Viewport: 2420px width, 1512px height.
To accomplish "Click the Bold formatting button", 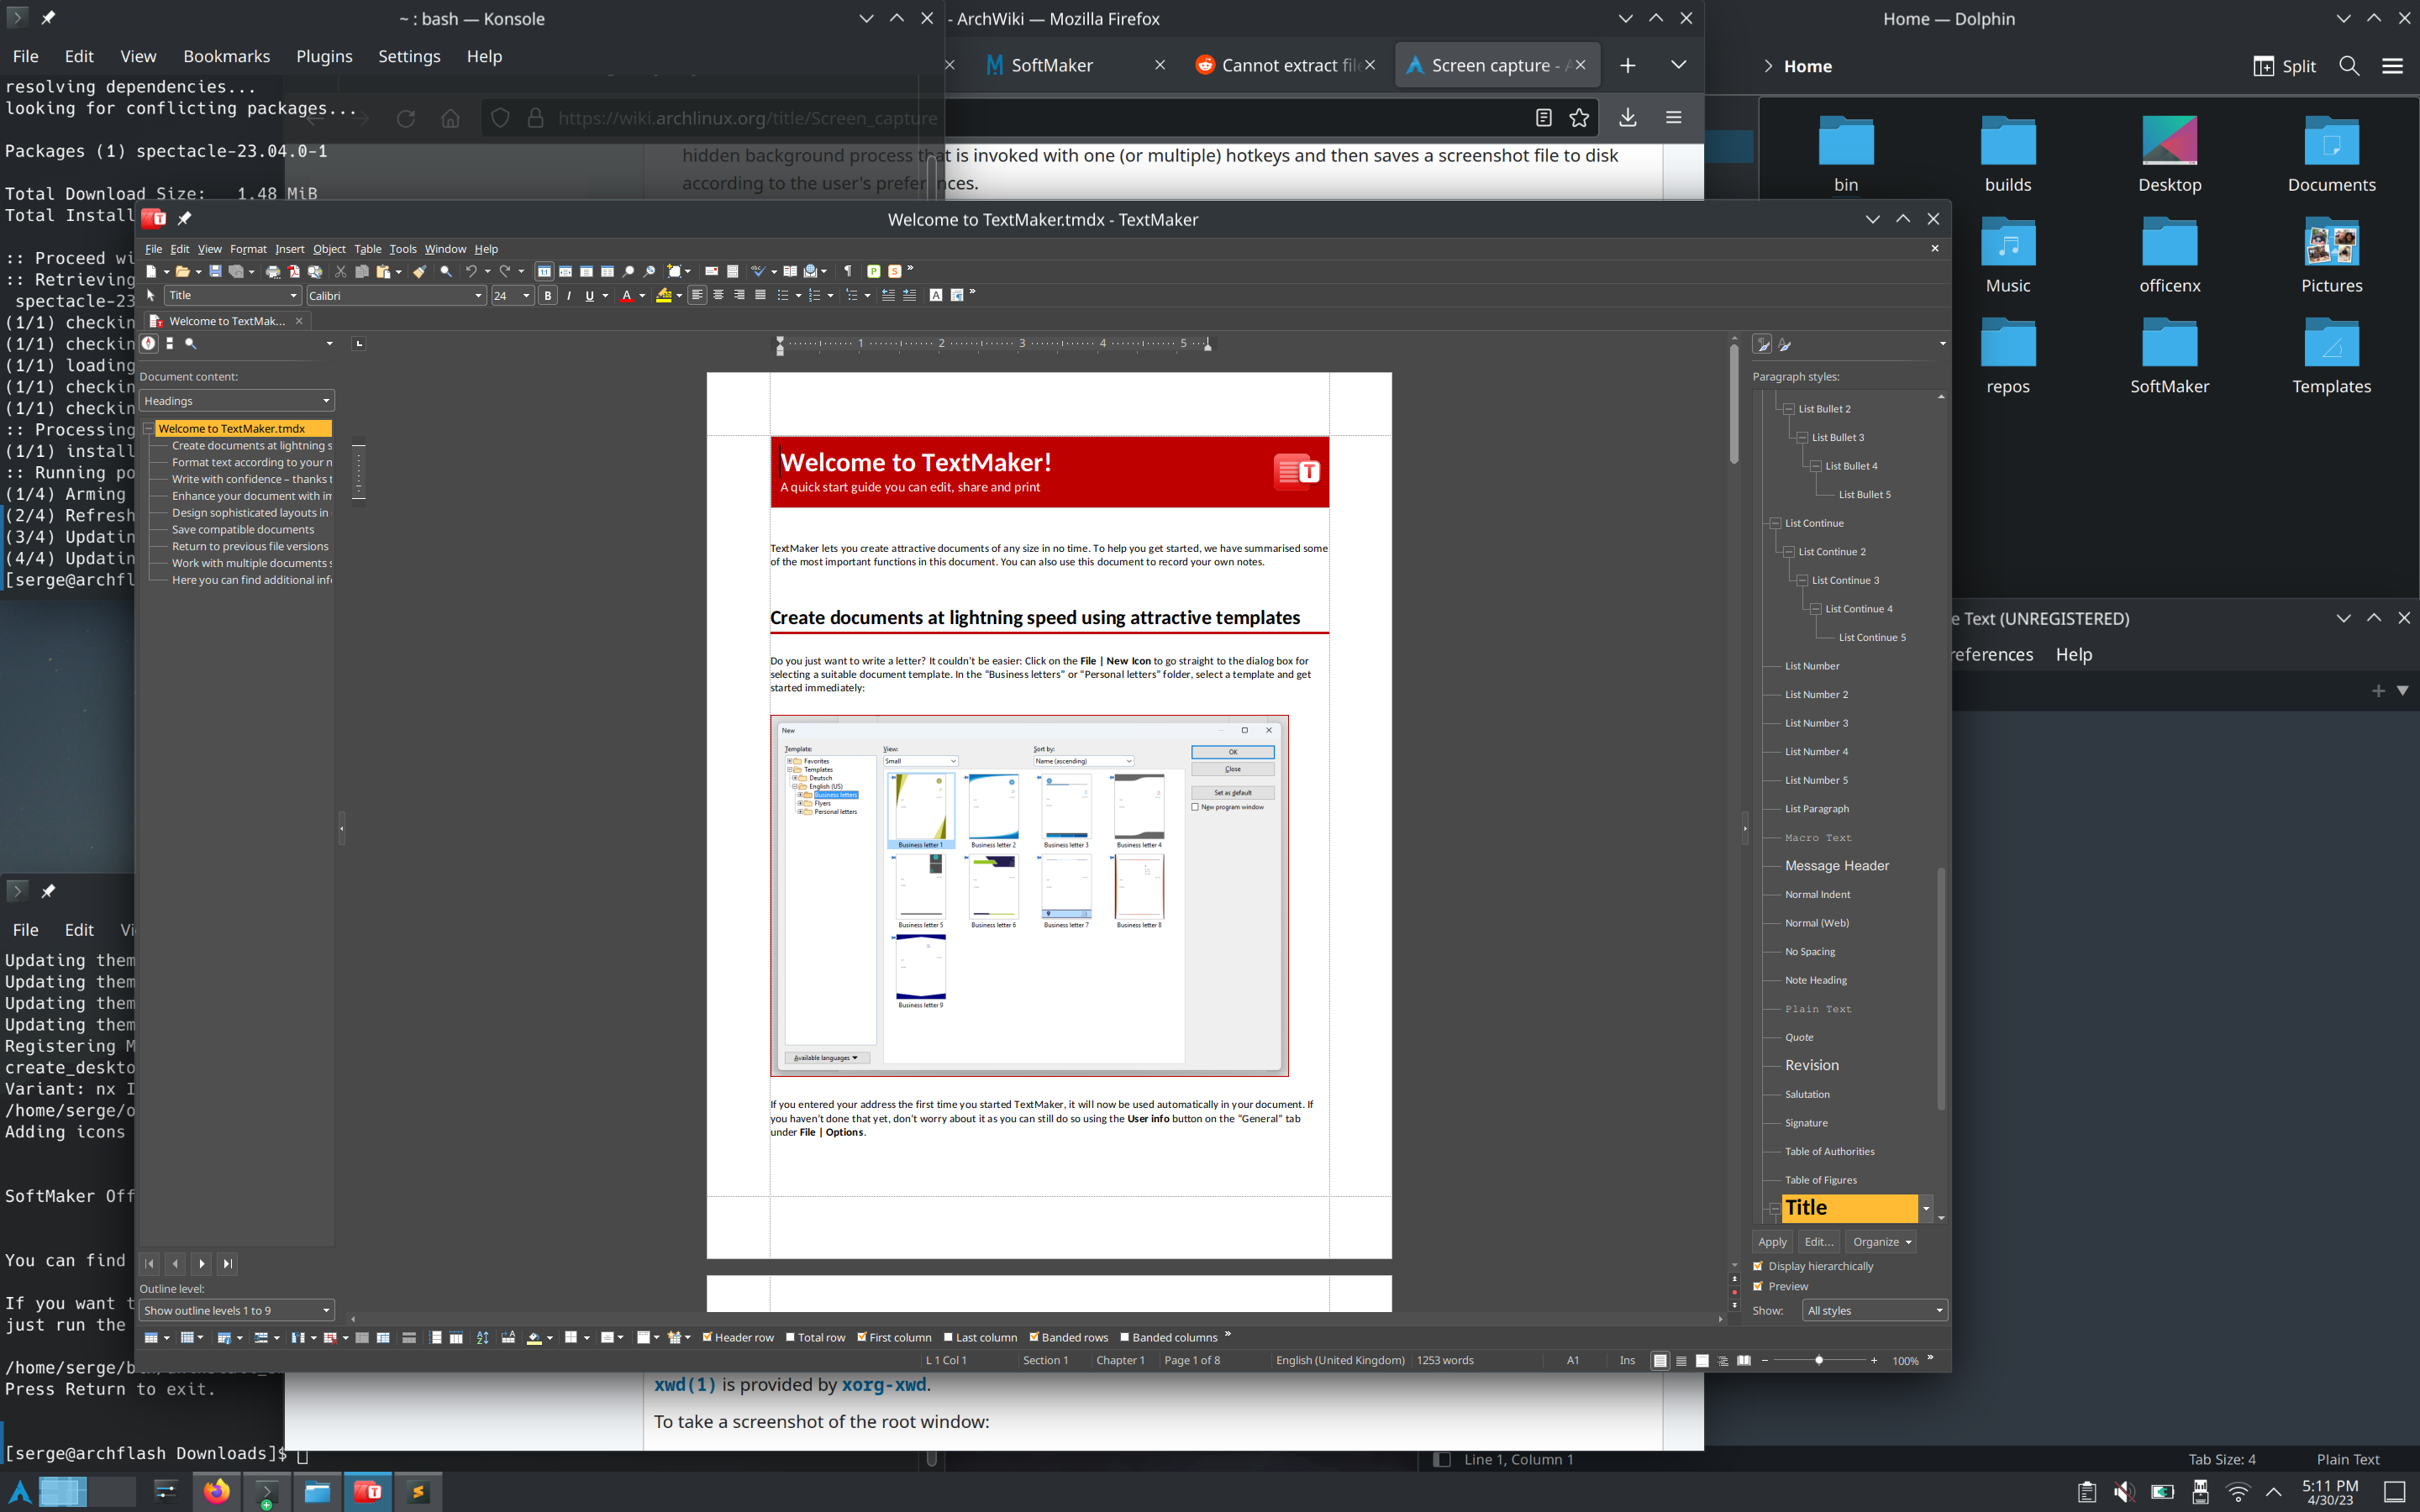I will 548,295.
